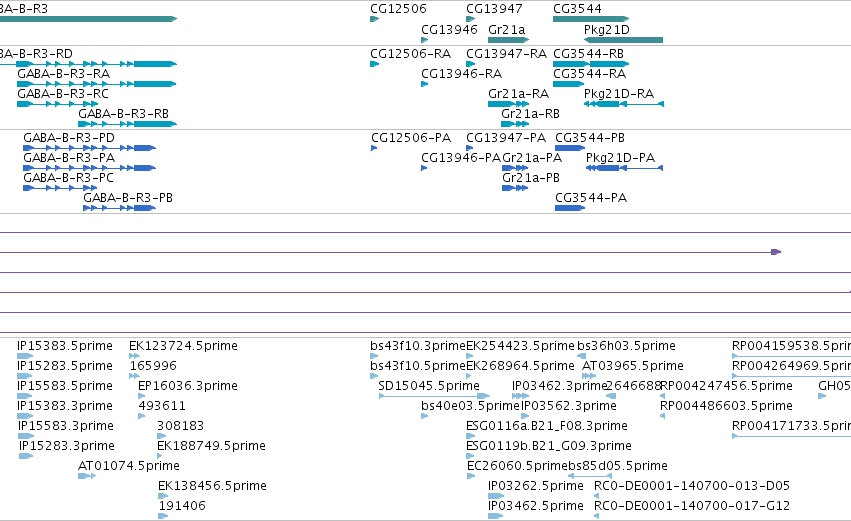
Task: Click feature 493611
Action: pos(162,406)
